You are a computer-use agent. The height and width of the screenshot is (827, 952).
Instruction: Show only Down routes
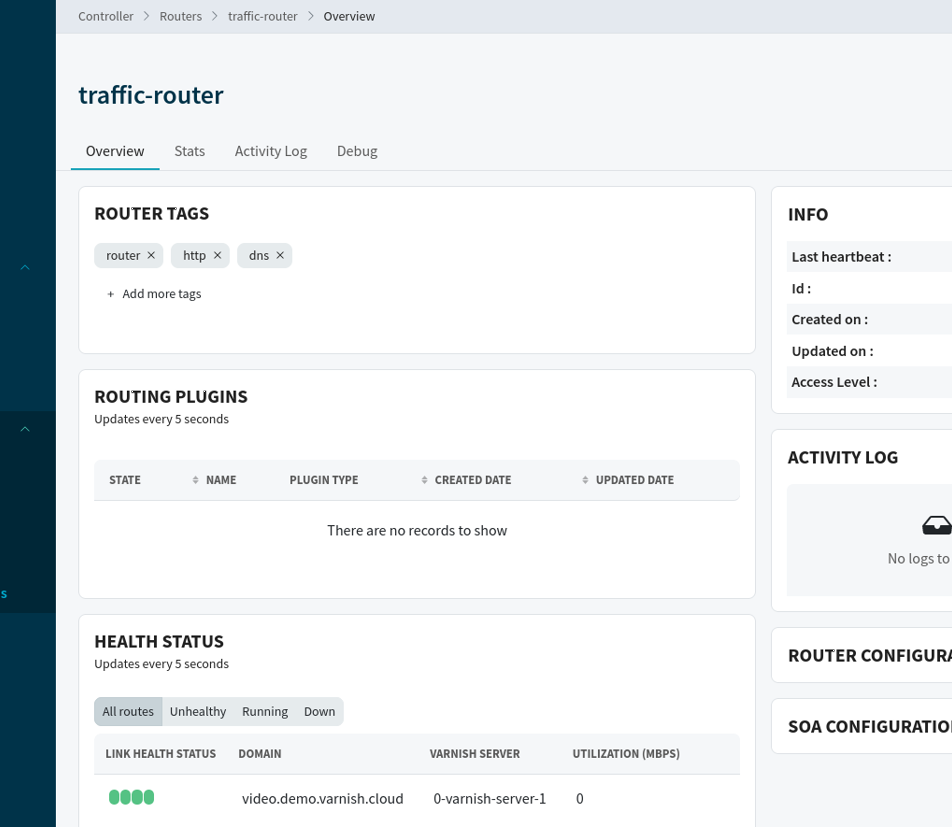pyautogui.click(x=320, y=712)
